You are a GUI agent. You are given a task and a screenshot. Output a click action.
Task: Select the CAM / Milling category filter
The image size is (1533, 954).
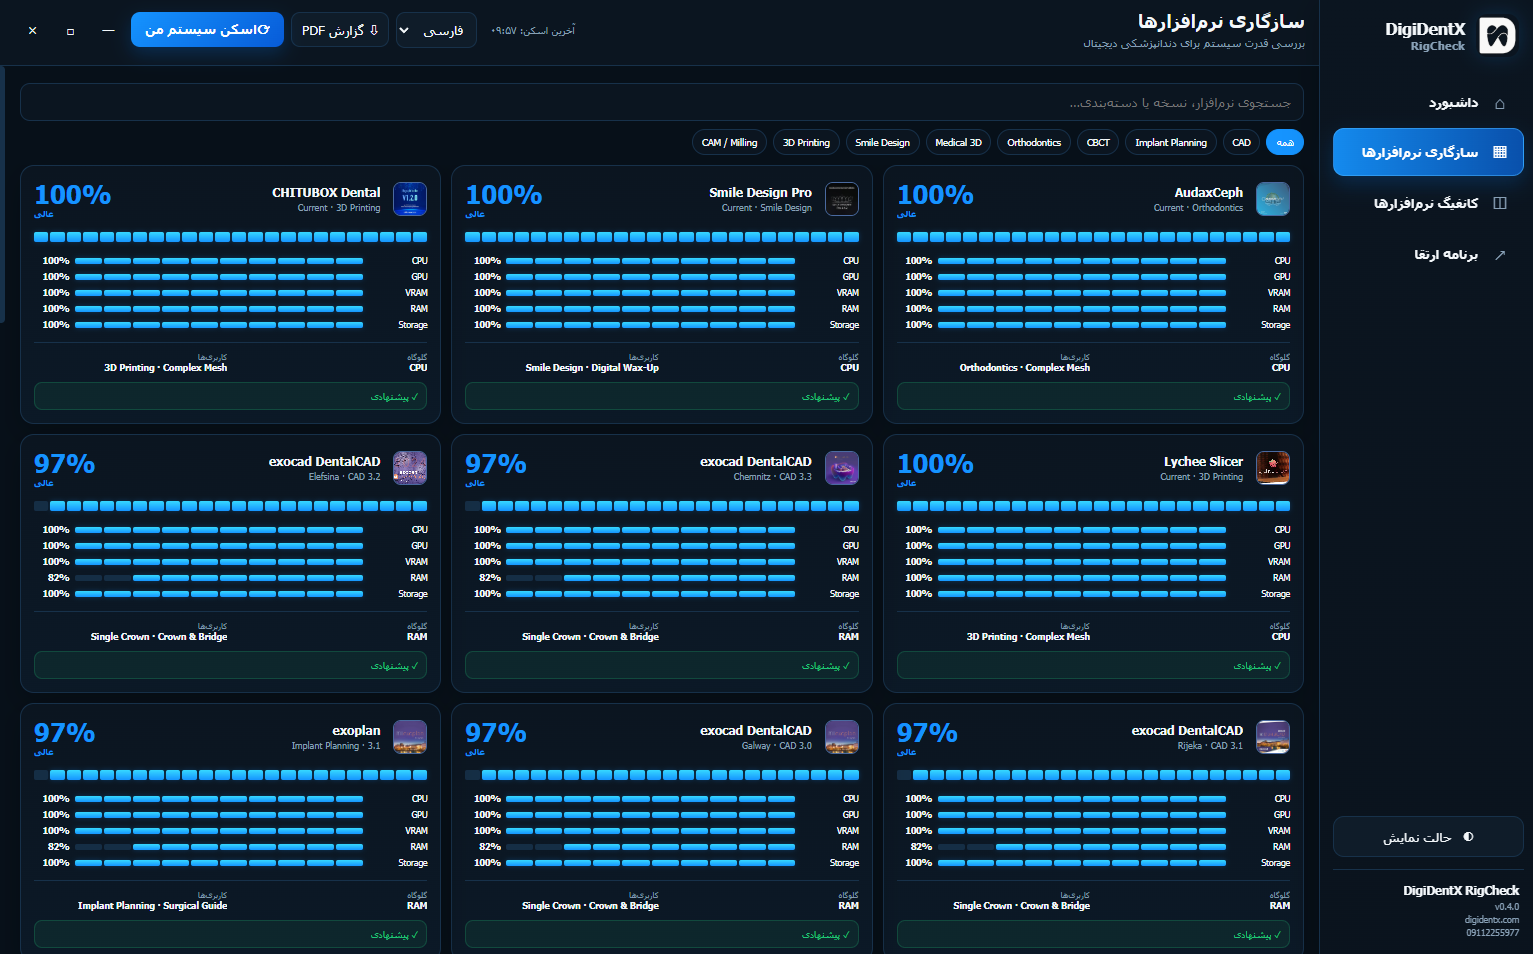coord(729,143)
